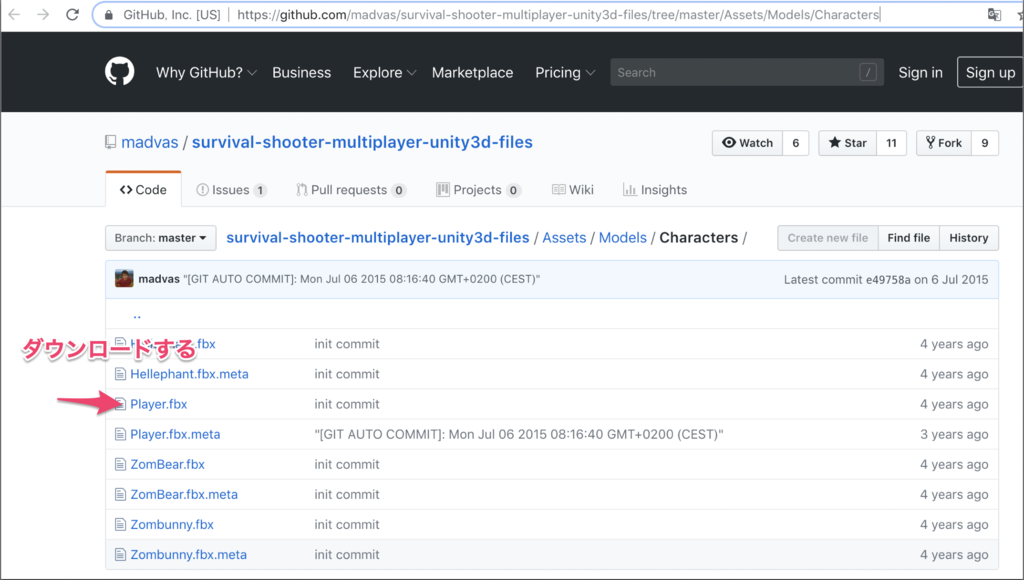Open init commit message for Zombunny.fbx.meta

tap(347, 555)
